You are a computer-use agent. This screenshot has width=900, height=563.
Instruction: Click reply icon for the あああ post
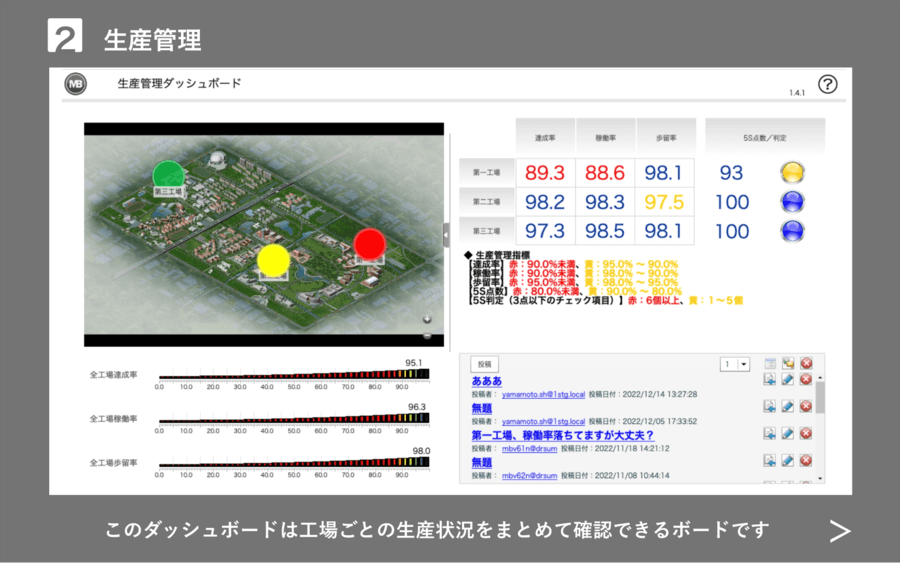tap(770, 379)
